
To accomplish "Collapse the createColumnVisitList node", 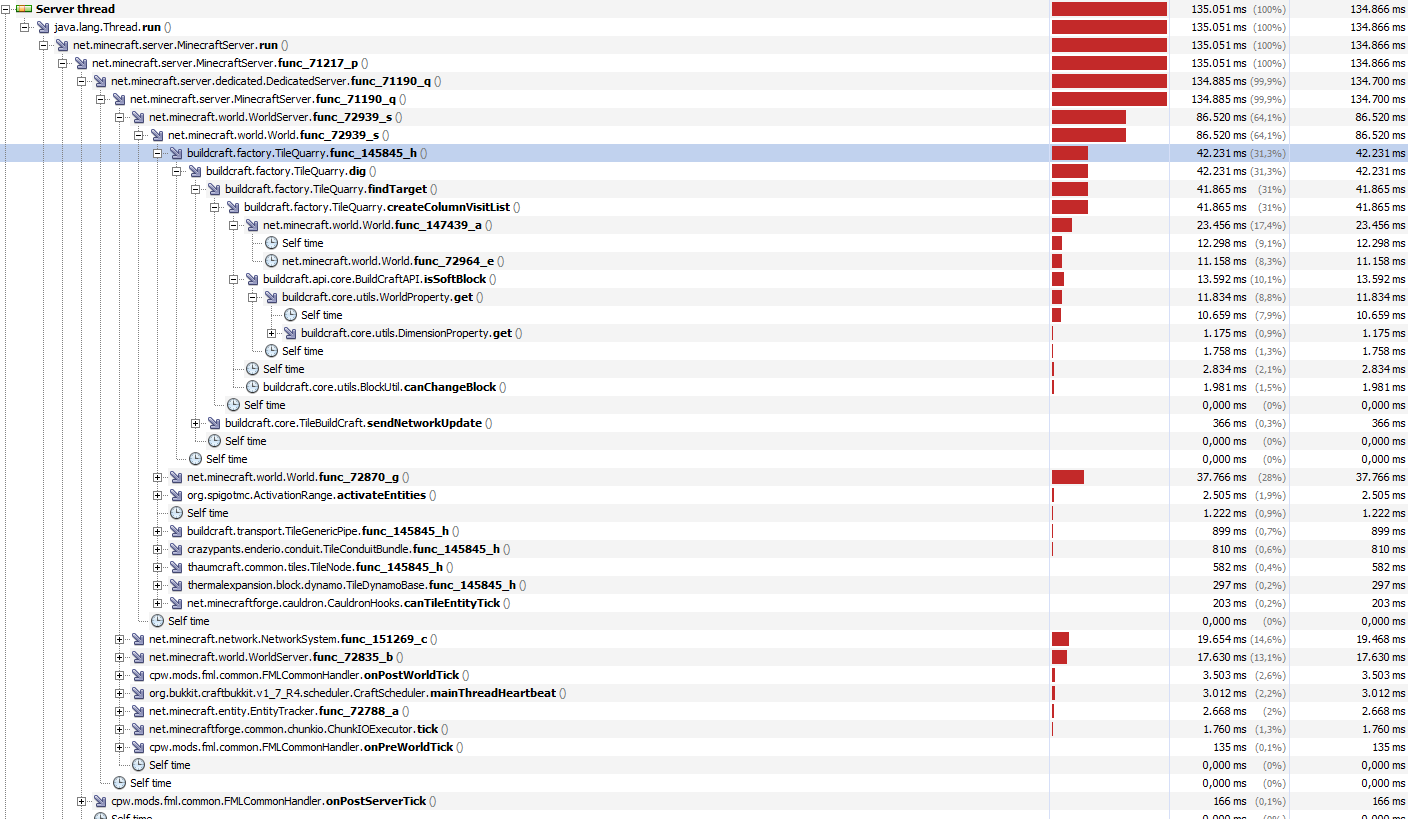I will click(215, 207).
